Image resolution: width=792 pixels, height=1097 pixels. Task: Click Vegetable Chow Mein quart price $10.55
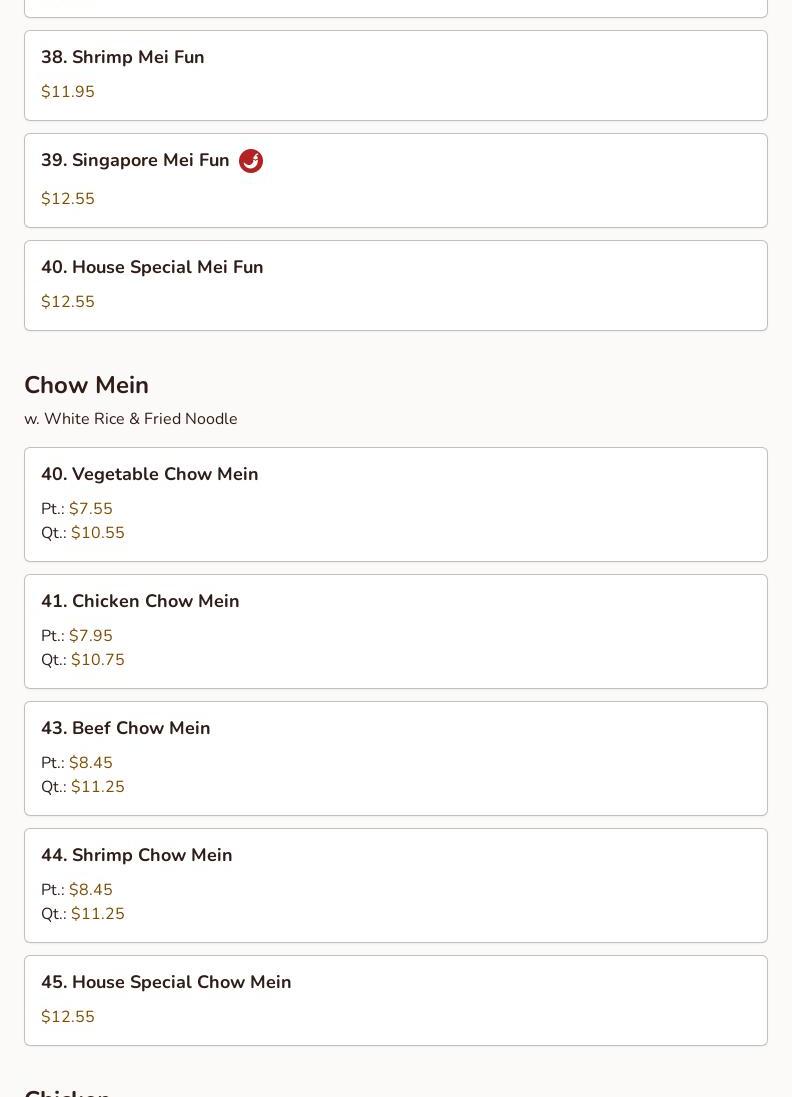(98, 533)
